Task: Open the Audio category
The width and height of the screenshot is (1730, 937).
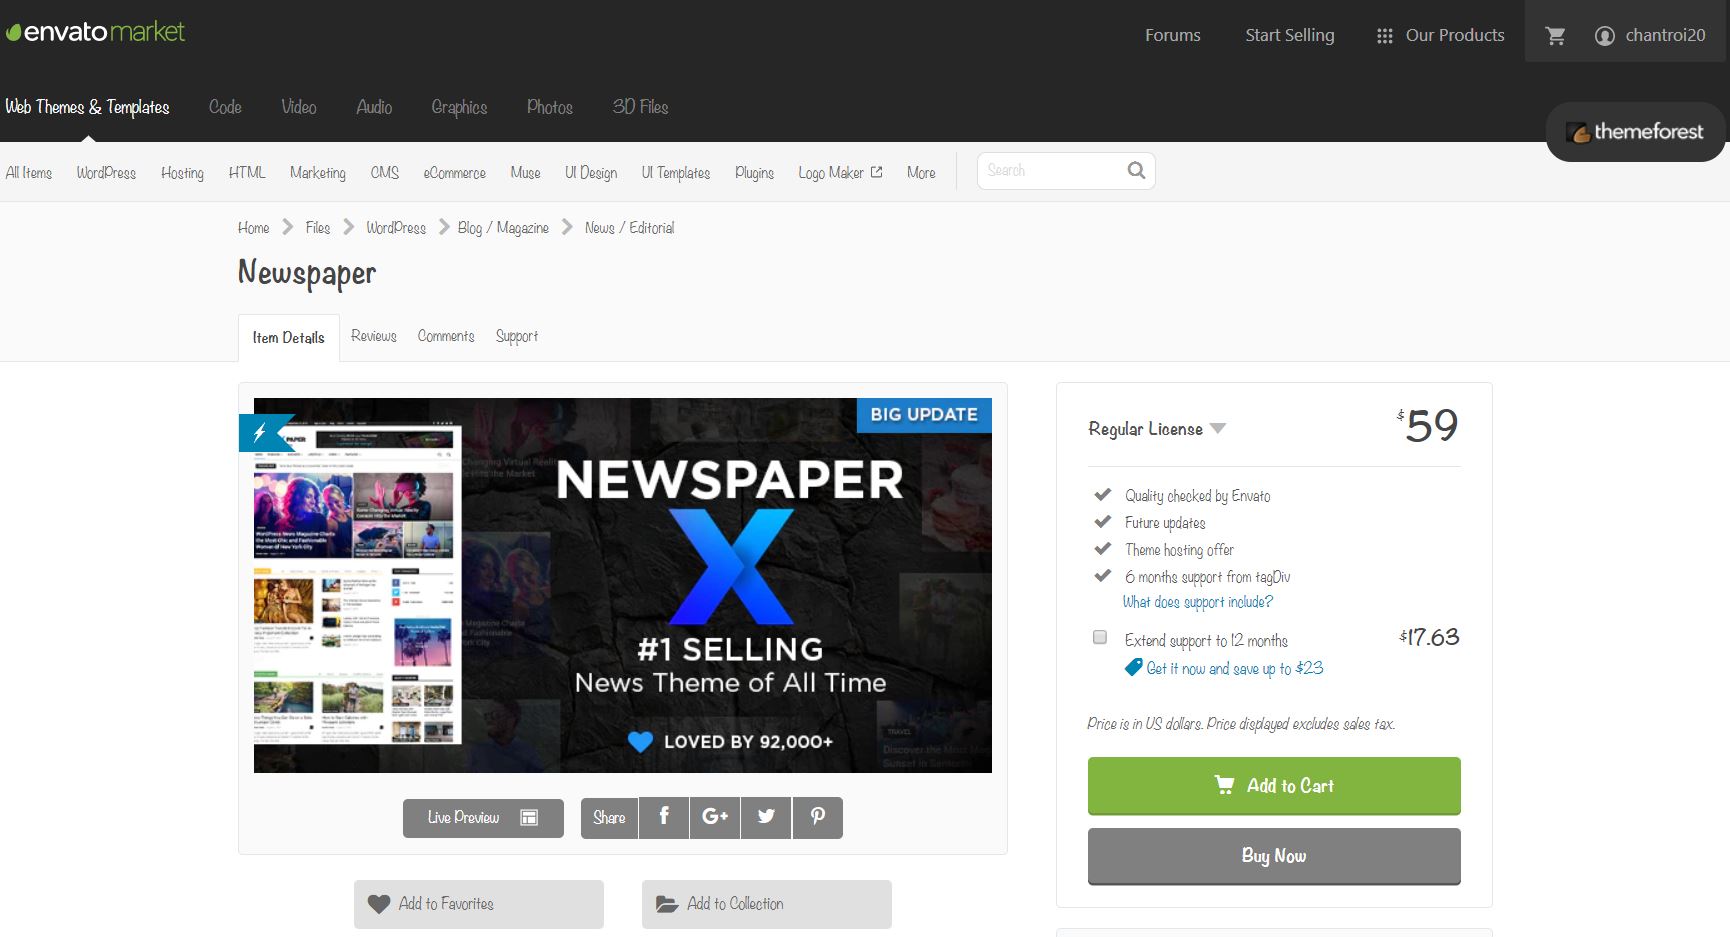Action: click(x=374, y=107)
